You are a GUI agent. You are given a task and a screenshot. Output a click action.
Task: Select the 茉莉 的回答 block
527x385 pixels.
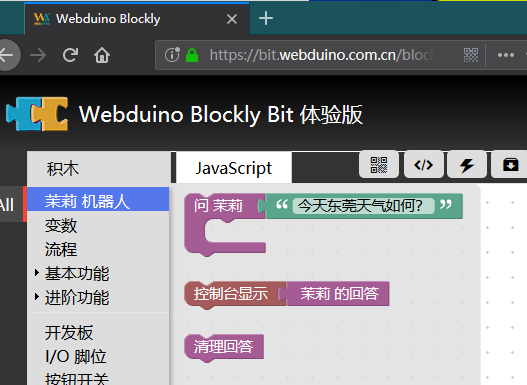[339, 294]
